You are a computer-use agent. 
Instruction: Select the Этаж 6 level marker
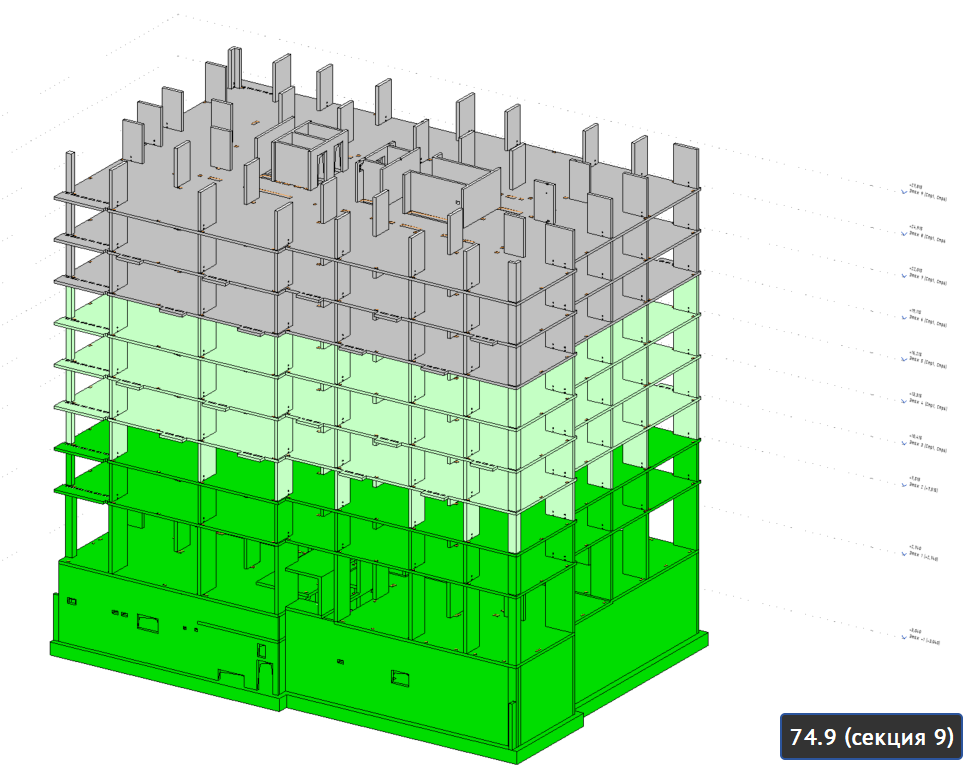924,318
